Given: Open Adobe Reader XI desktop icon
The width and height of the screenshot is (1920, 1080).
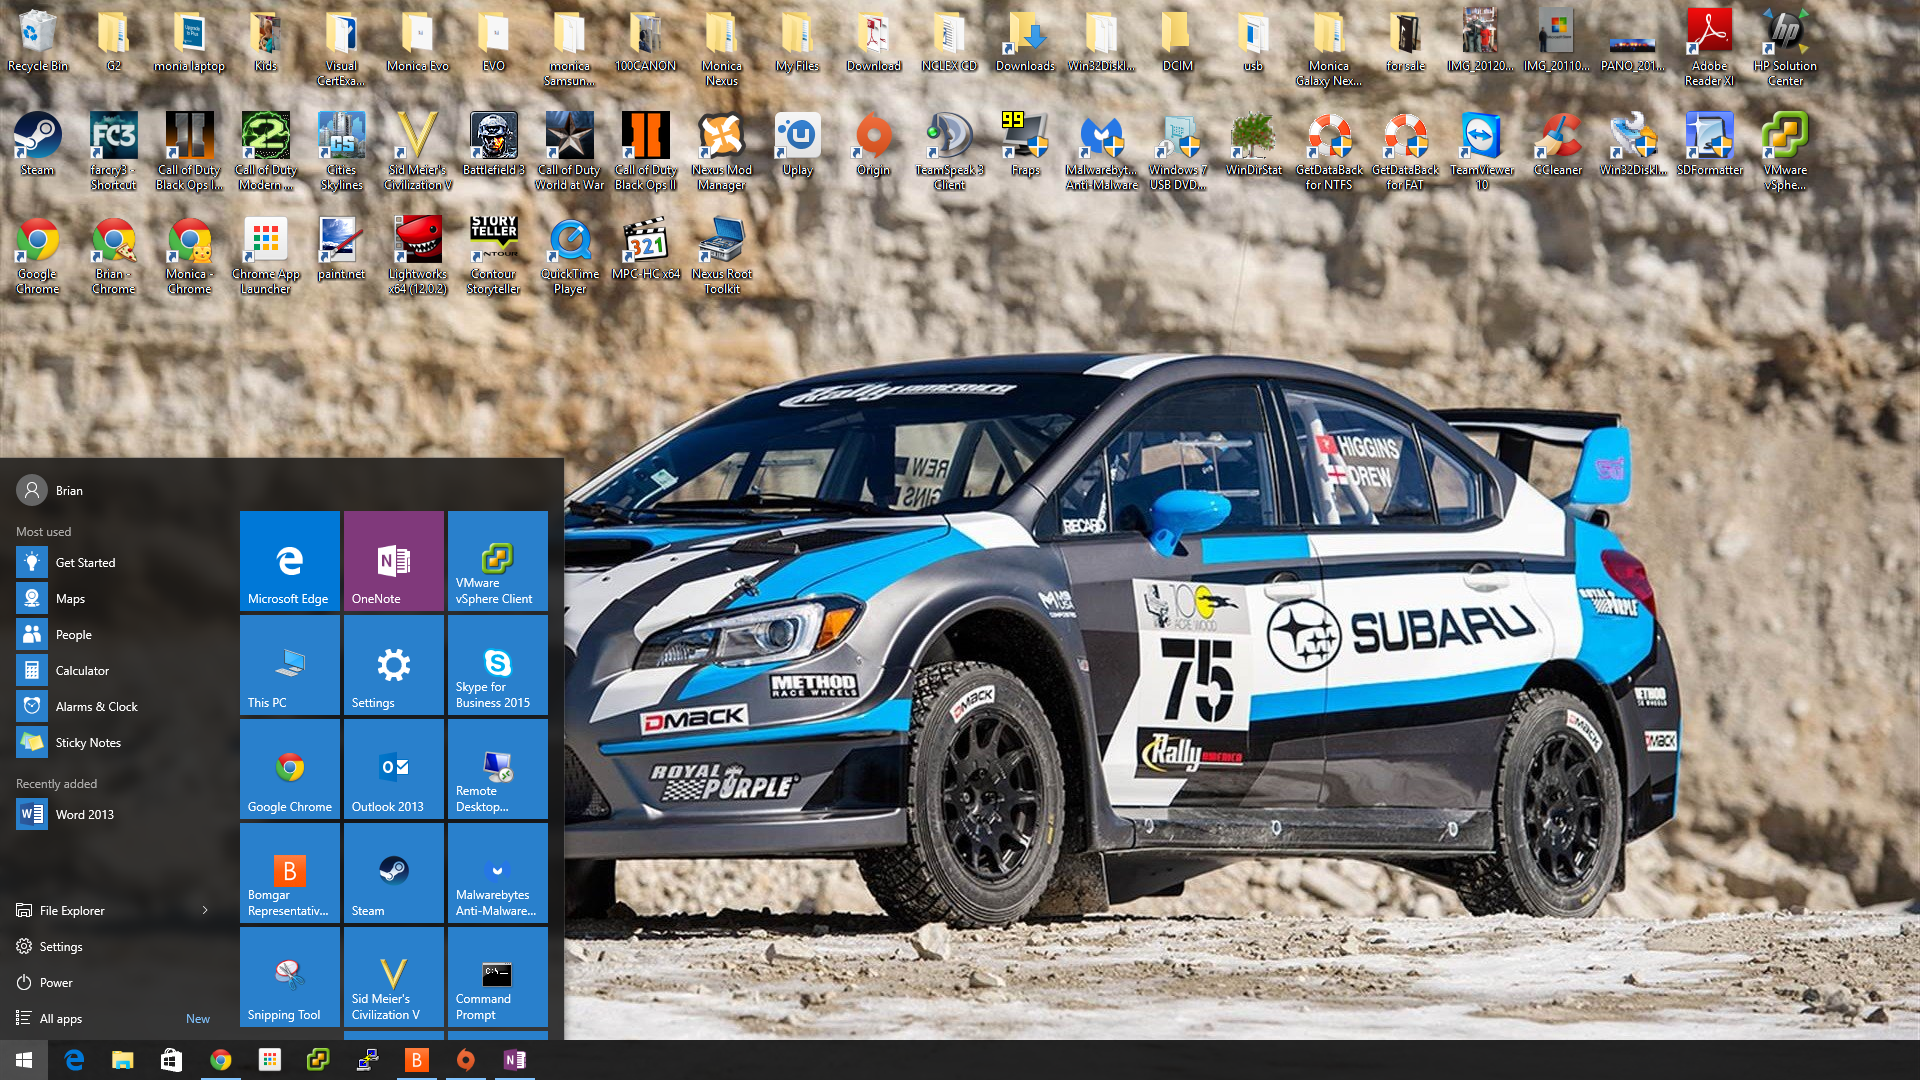Looking at the screenshot, I should coord(1710,48).
